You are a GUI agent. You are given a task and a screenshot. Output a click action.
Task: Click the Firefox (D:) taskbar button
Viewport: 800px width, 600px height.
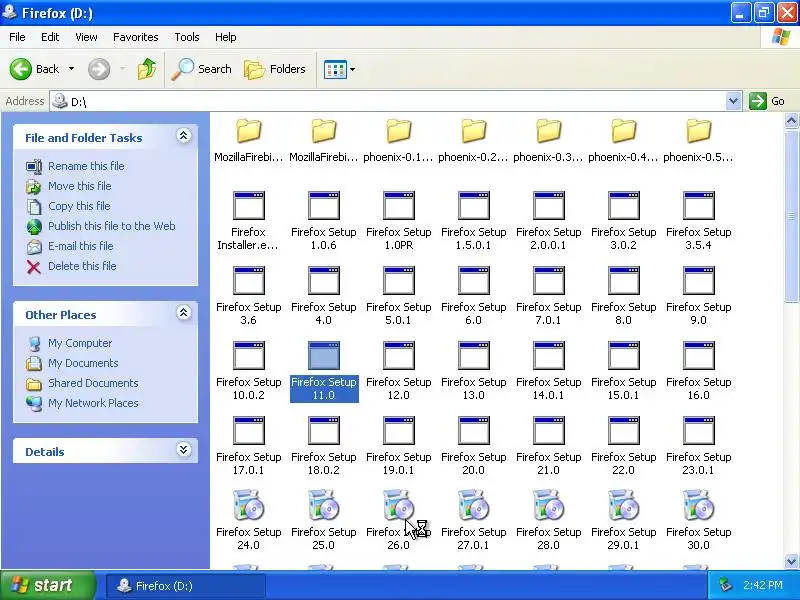pos(186,586)
